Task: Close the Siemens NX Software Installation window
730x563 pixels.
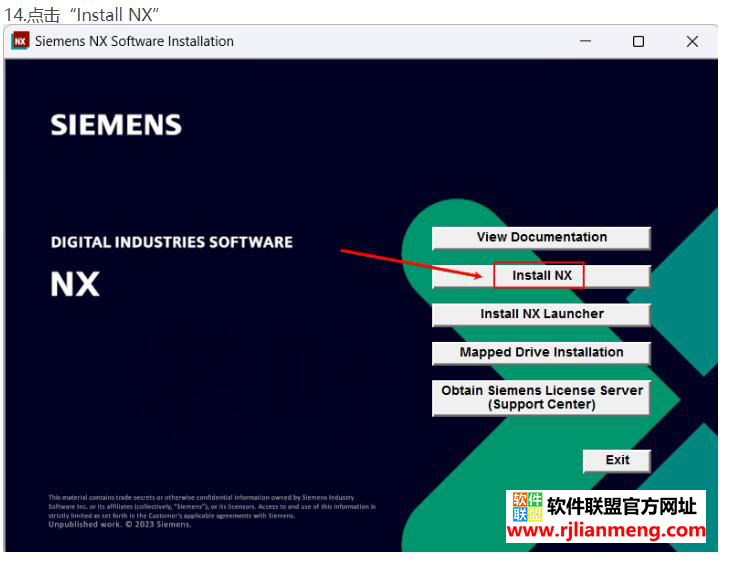Action: pyautogui.click(x=692, y=41)
